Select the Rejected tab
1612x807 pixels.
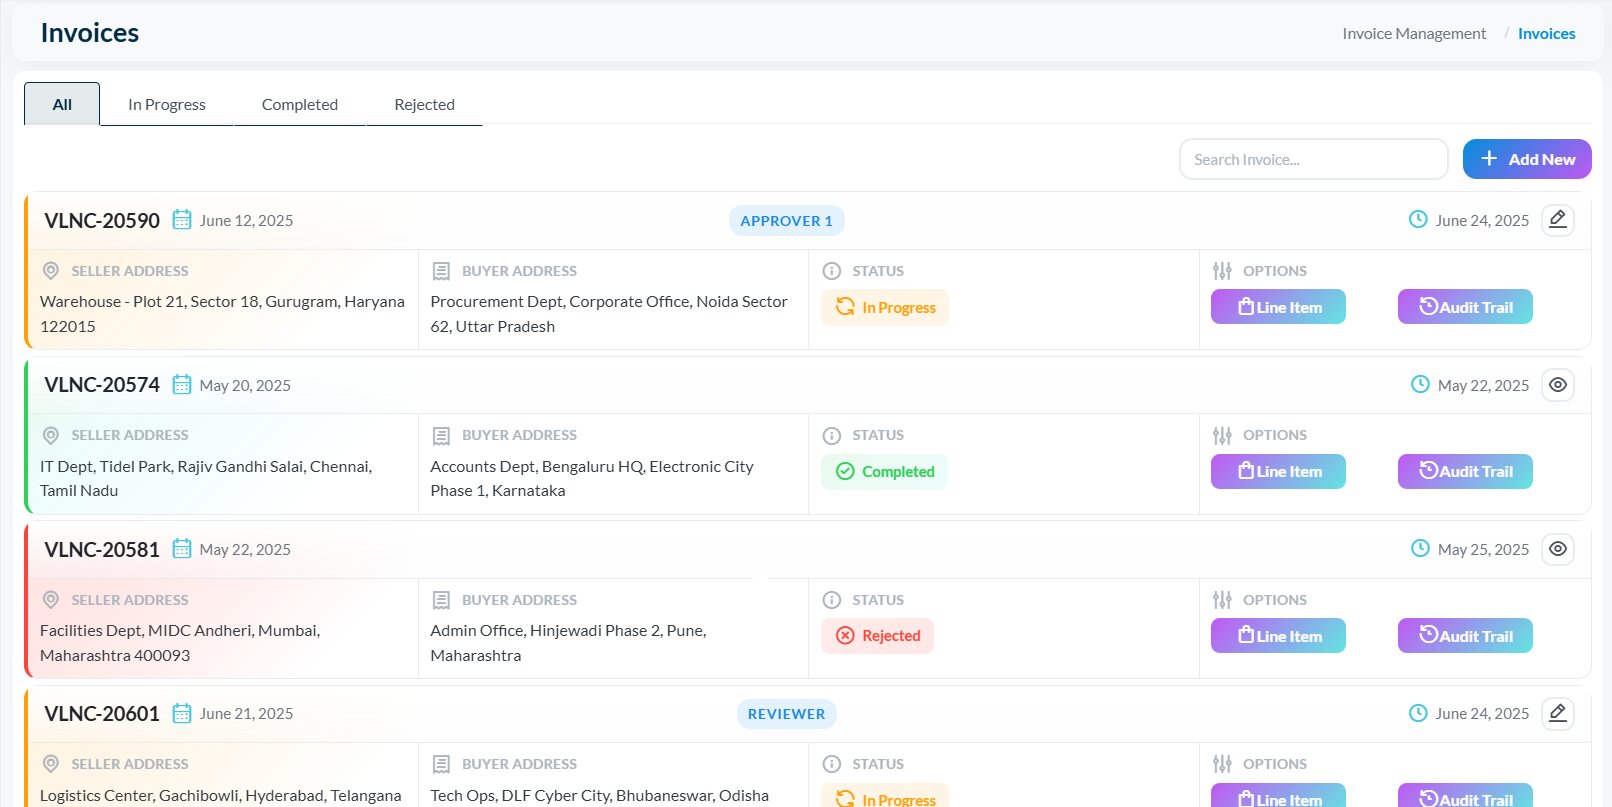click(424, 105)
